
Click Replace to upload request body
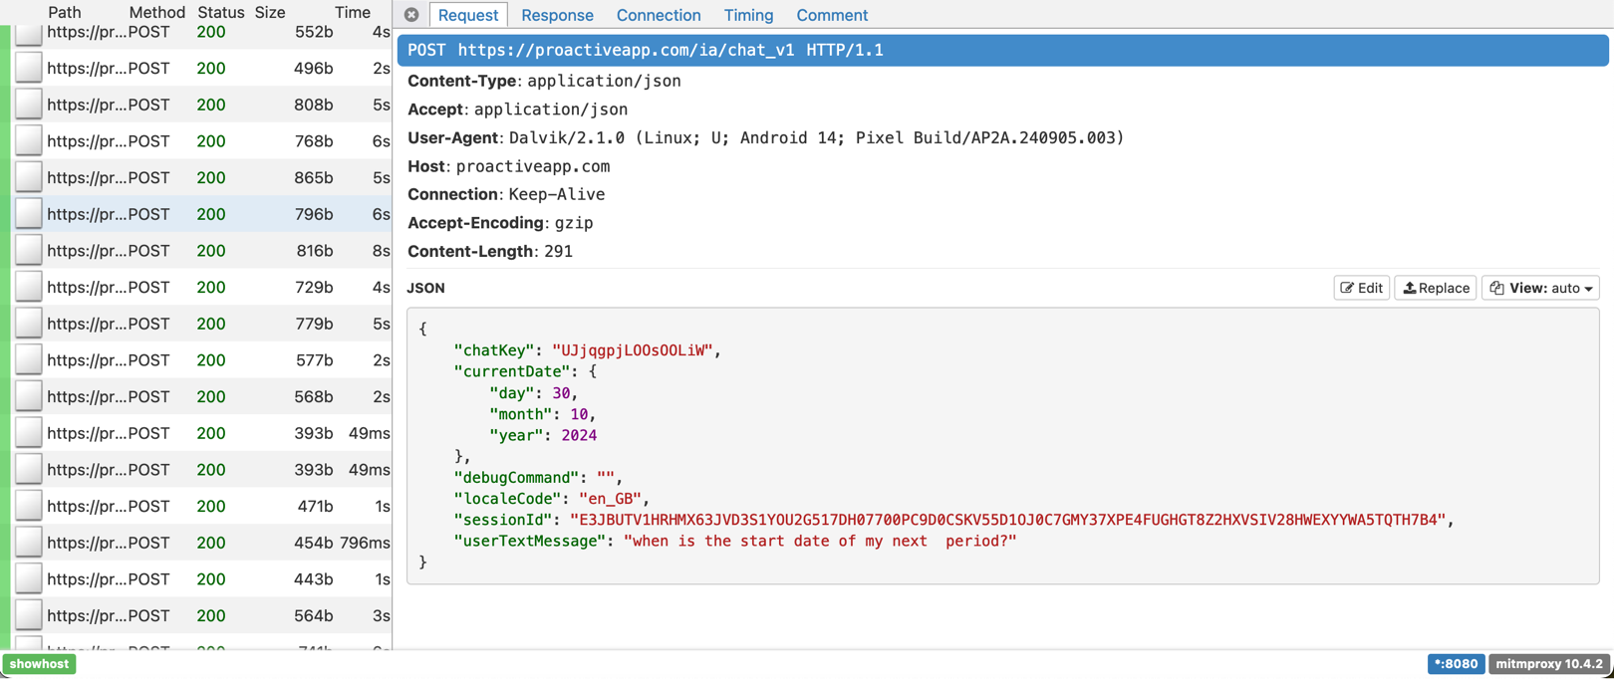[1435, 288]
